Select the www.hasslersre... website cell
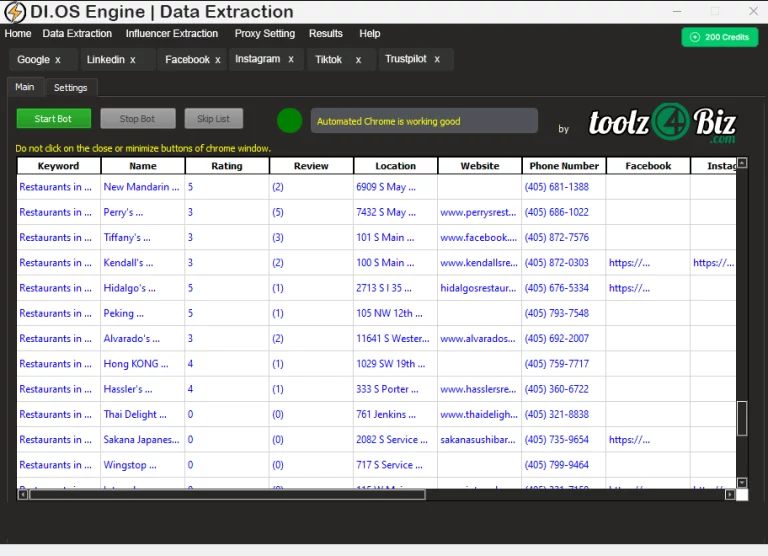 pos(480,389)
